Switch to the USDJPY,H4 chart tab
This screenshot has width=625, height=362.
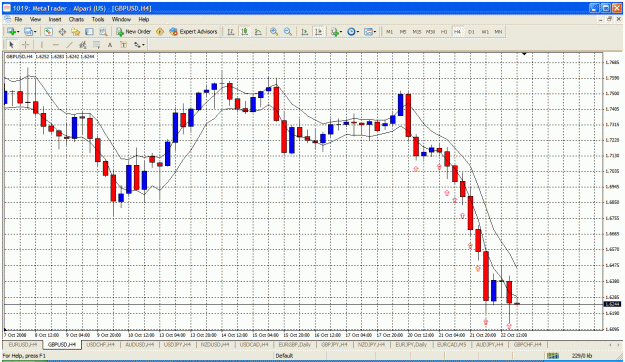pyautogui.click(x=178, y=344)
